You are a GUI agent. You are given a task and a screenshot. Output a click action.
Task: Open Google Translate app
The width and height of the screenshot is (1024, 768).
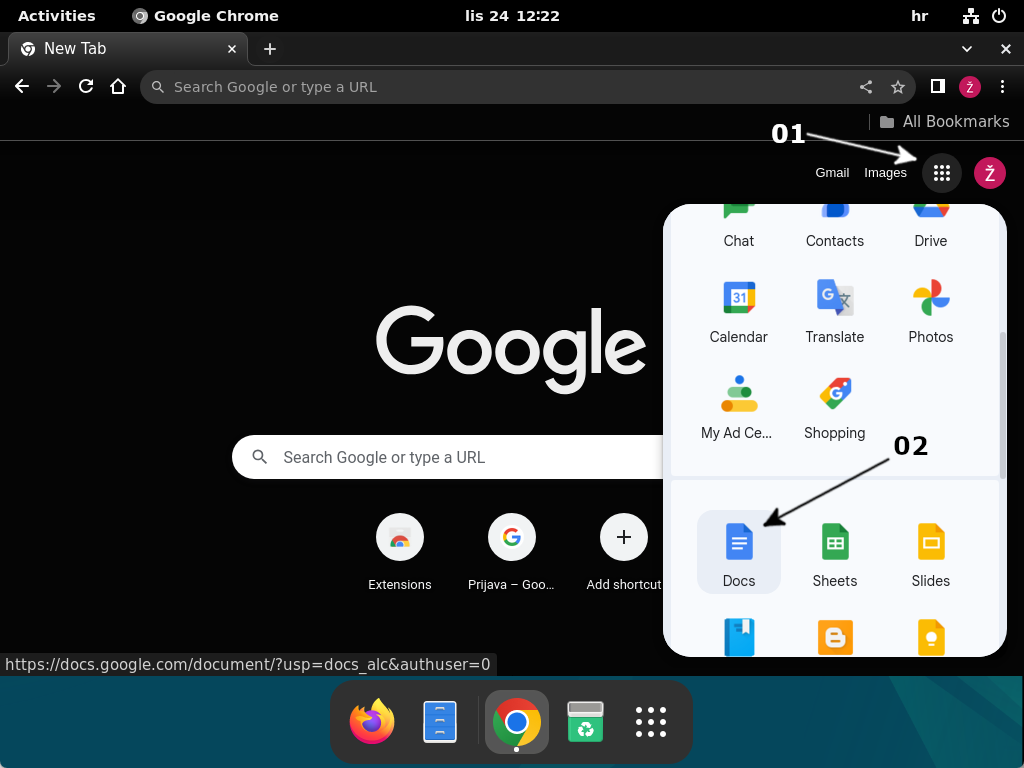coord(835,311)
